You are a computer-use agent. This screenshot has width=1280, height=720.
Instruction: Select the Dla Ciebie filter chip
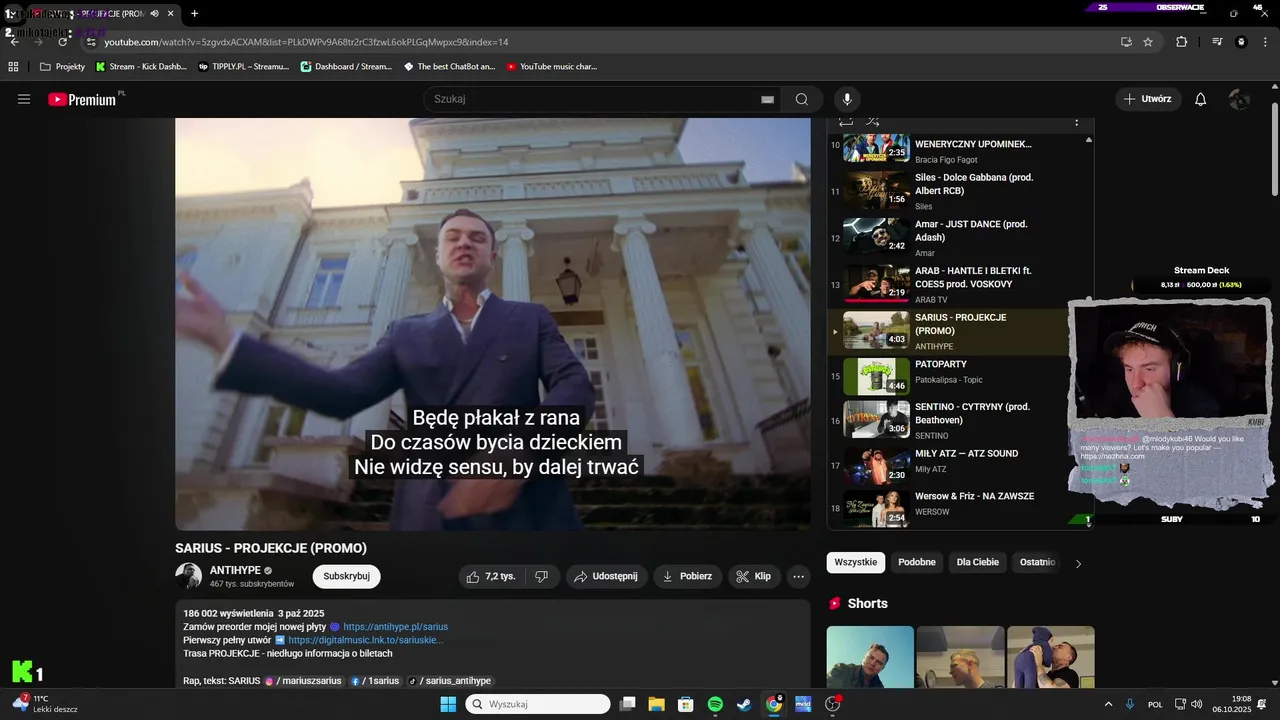[x=978, y=562]
